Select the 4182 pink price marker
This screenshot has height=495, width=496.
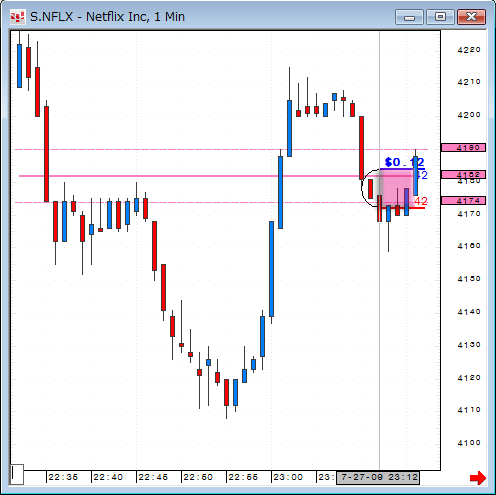click(463, 174)
